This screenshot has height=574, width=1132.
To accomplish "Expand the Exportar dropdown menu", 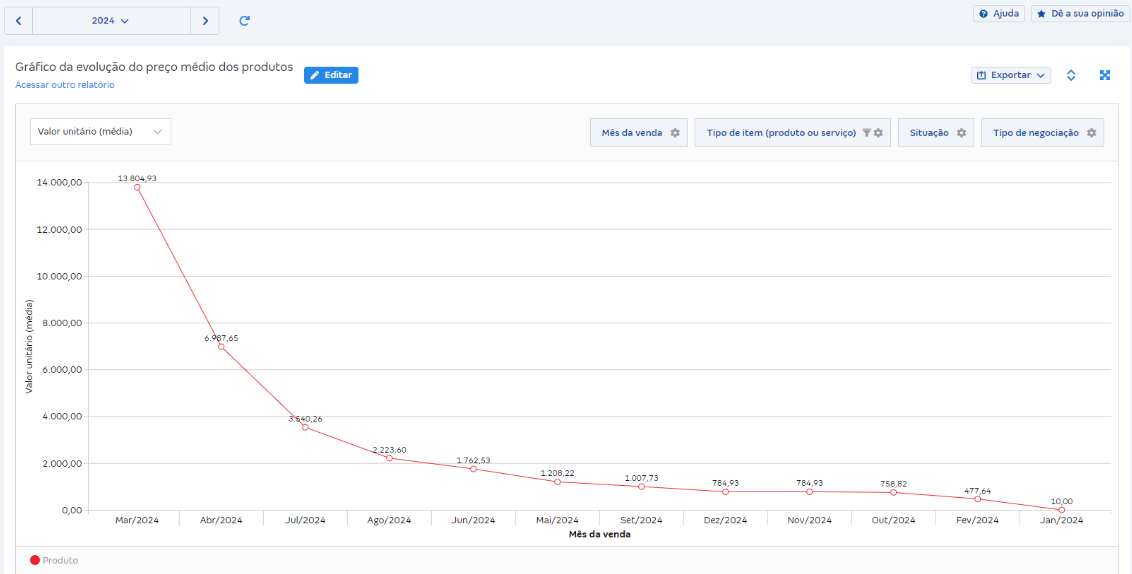I will (x=1011, y=75).
